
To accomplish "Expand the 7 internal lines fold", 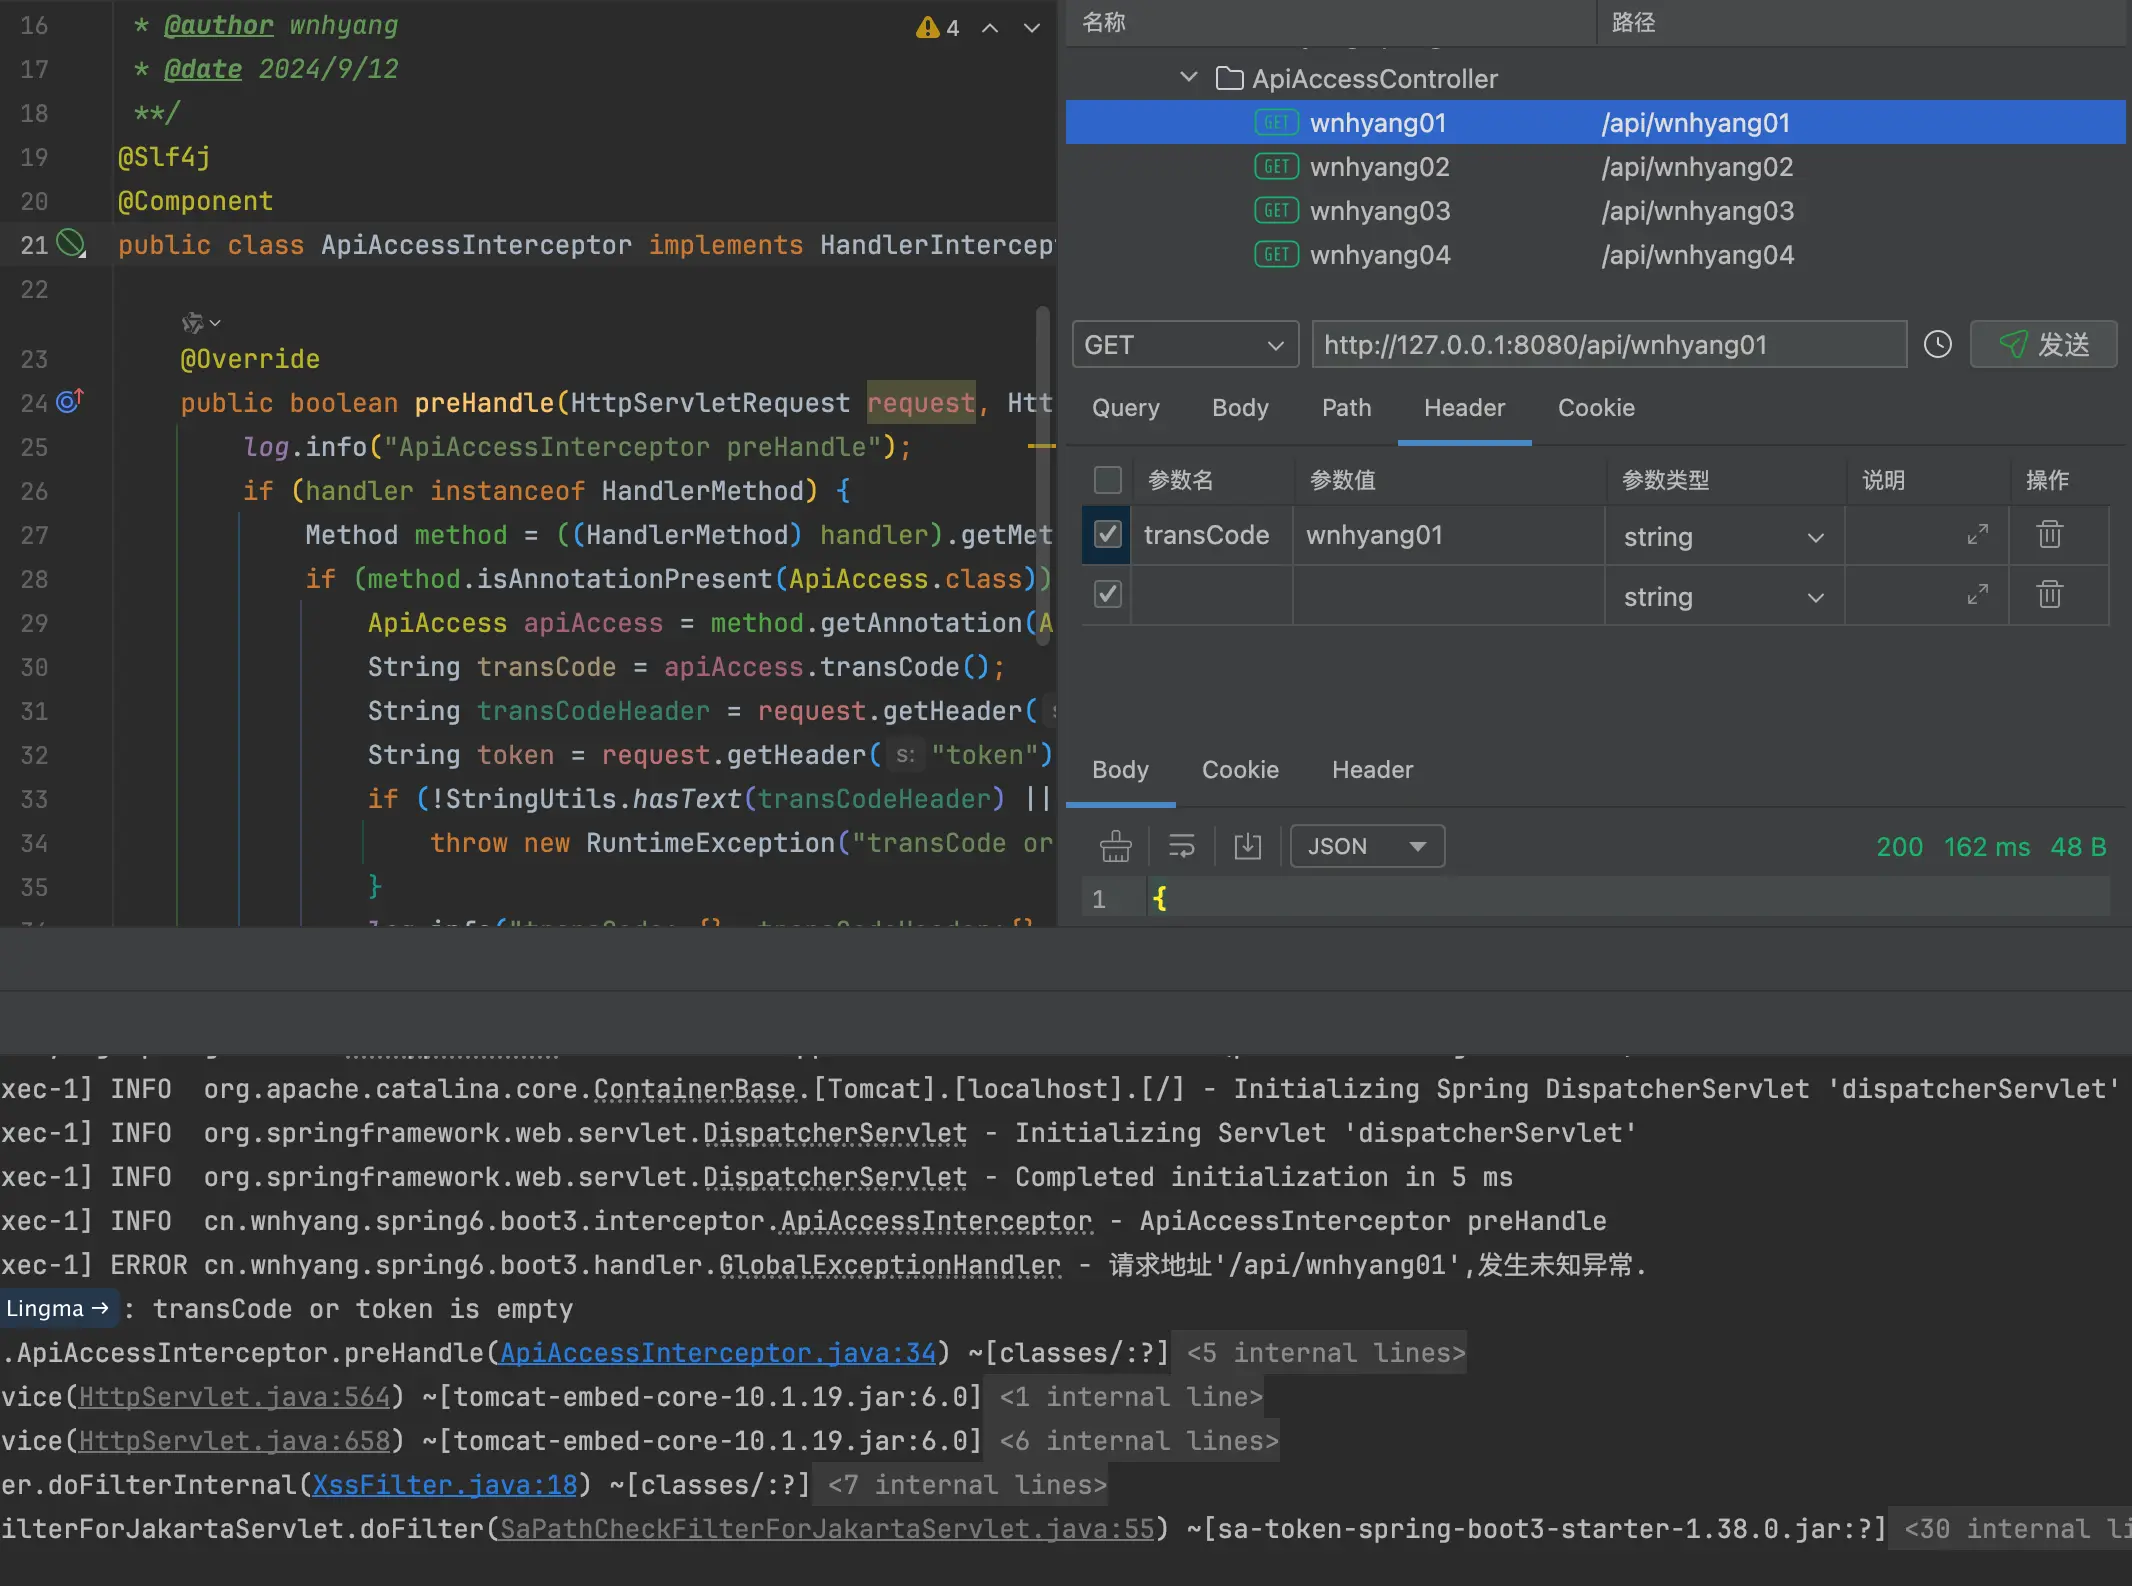I will coord(967,1485).
